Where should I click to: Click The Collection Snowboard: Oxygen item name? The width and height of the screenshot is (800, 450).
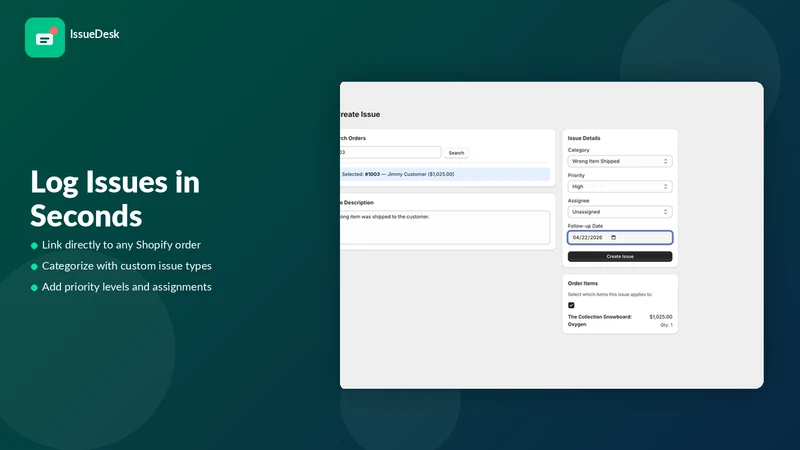tap(599, 320)
